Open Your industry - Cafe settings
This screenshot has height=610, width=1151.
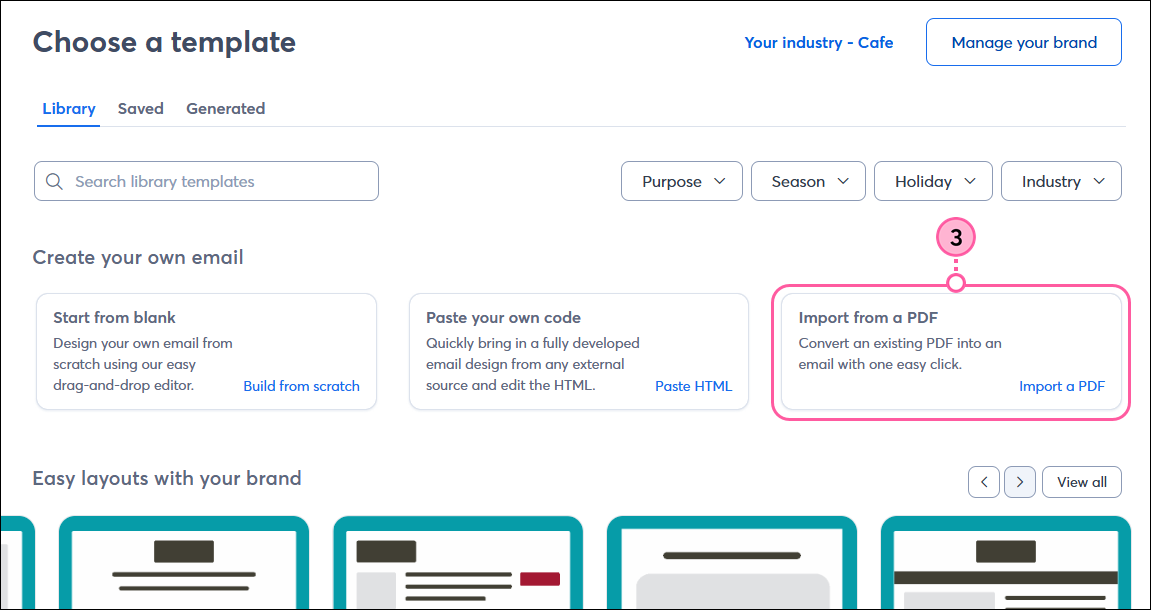click(819, 42)
